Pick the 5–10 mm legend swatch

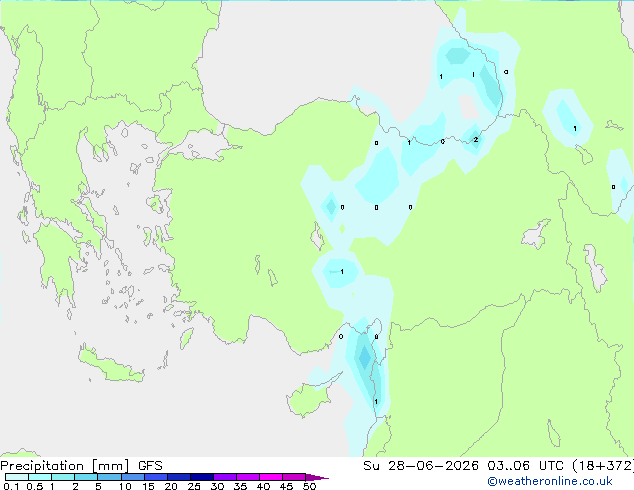(x=109, y=477)
